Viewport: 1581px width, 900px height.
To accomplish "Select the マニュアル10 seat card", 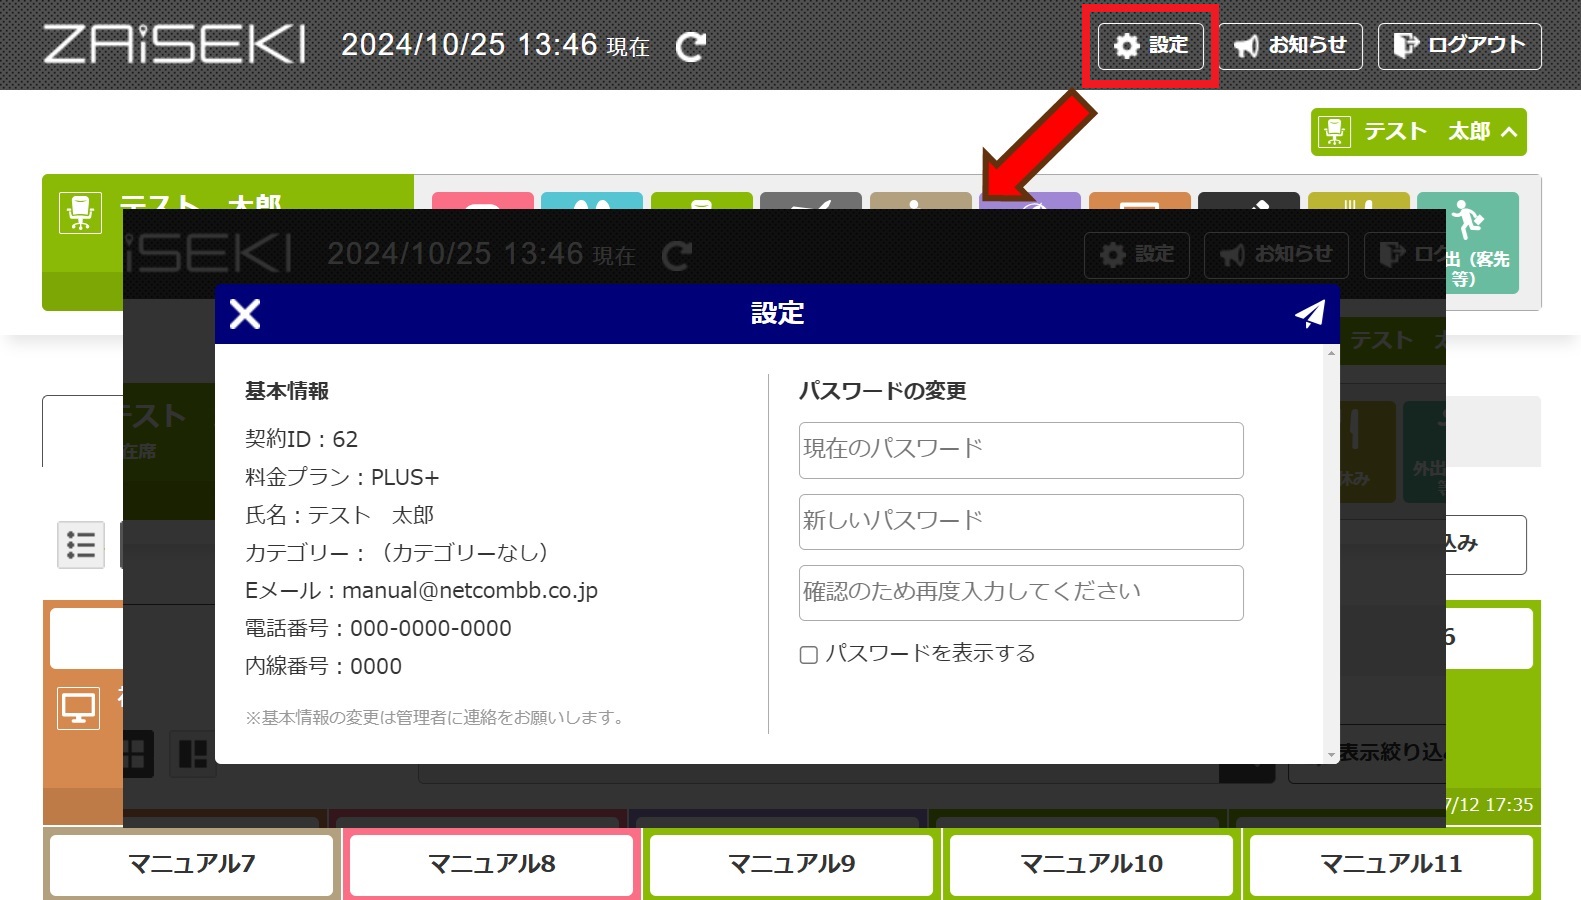I will pyautogui.click(x=1092, y=864).
